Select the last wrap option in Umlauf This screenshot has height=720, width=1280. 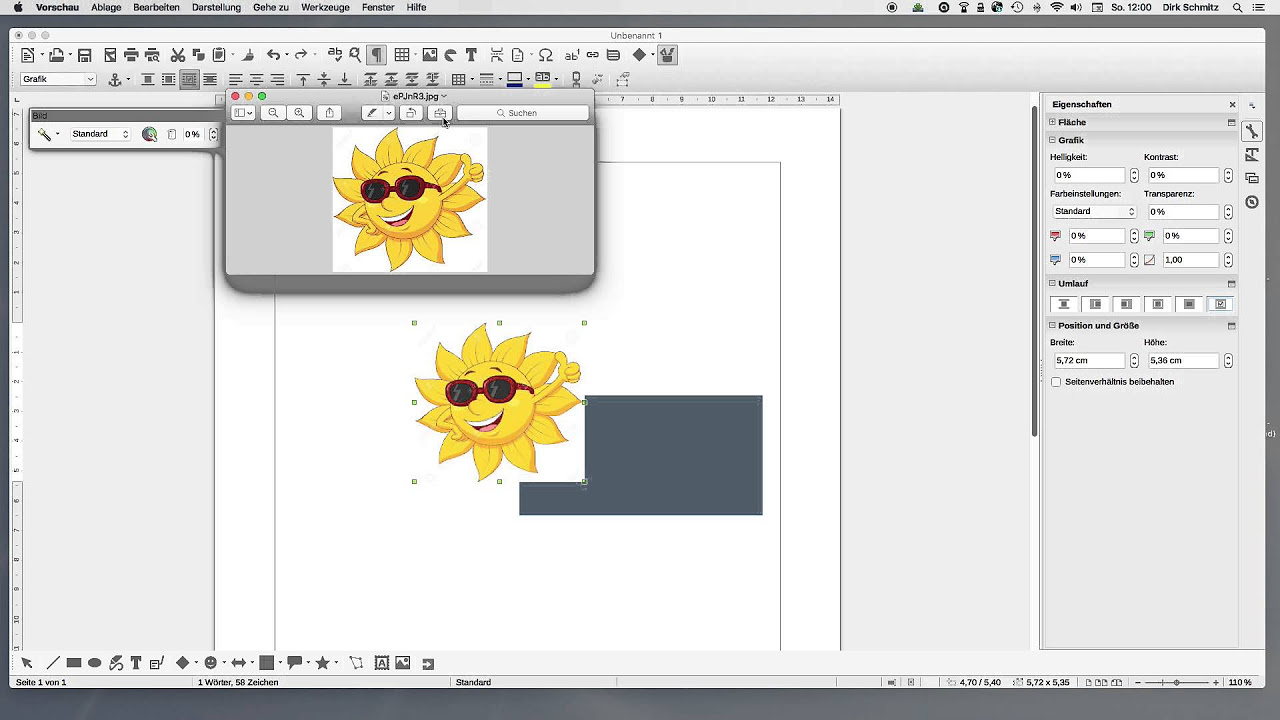[x=1220, y=304]
